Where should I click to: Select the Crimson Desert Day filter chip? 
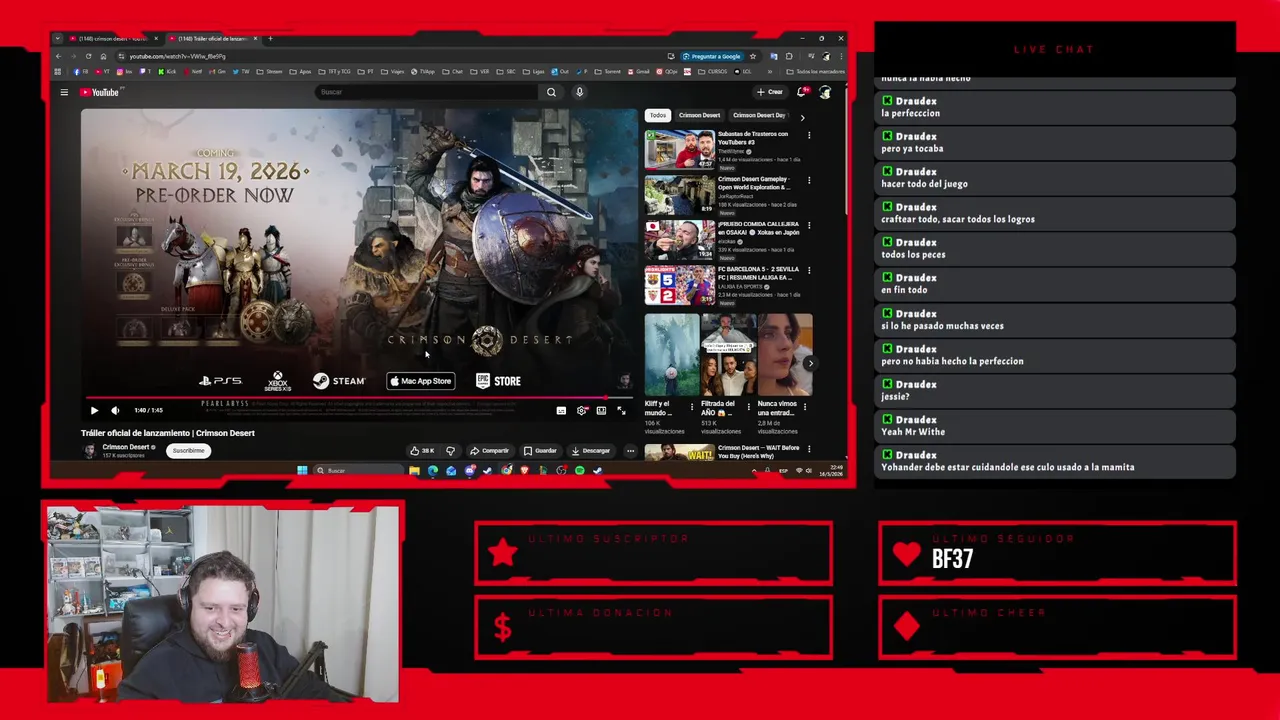[759, 116]
